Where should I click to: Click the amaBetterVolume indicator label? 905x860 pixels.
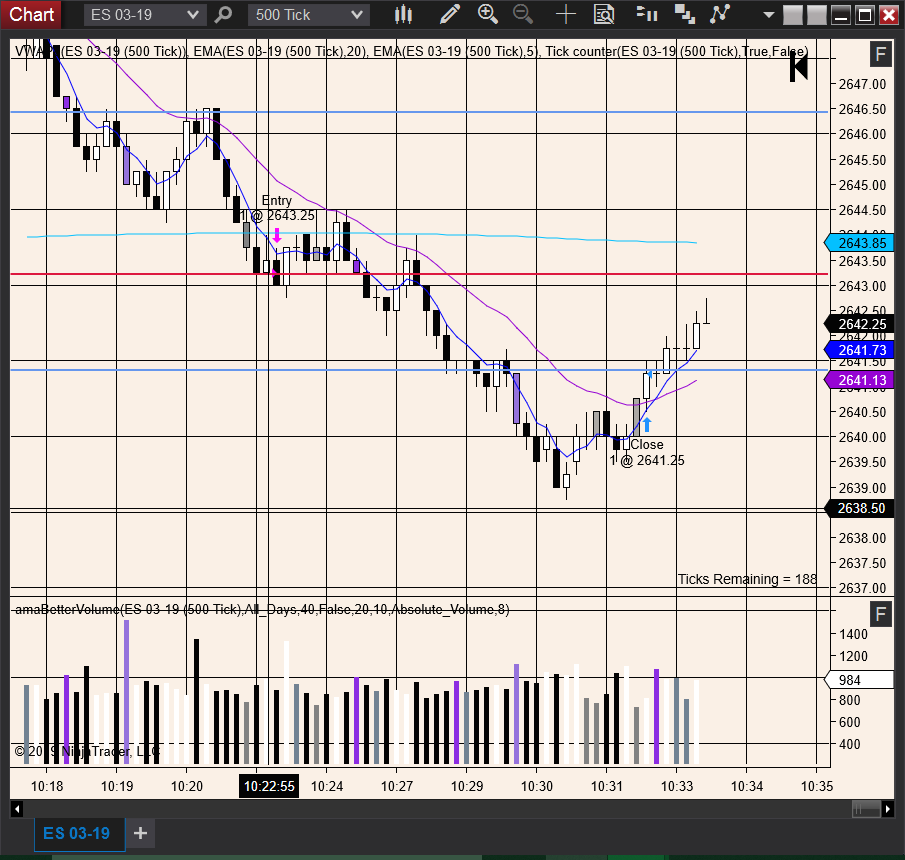tap(262, 610)
